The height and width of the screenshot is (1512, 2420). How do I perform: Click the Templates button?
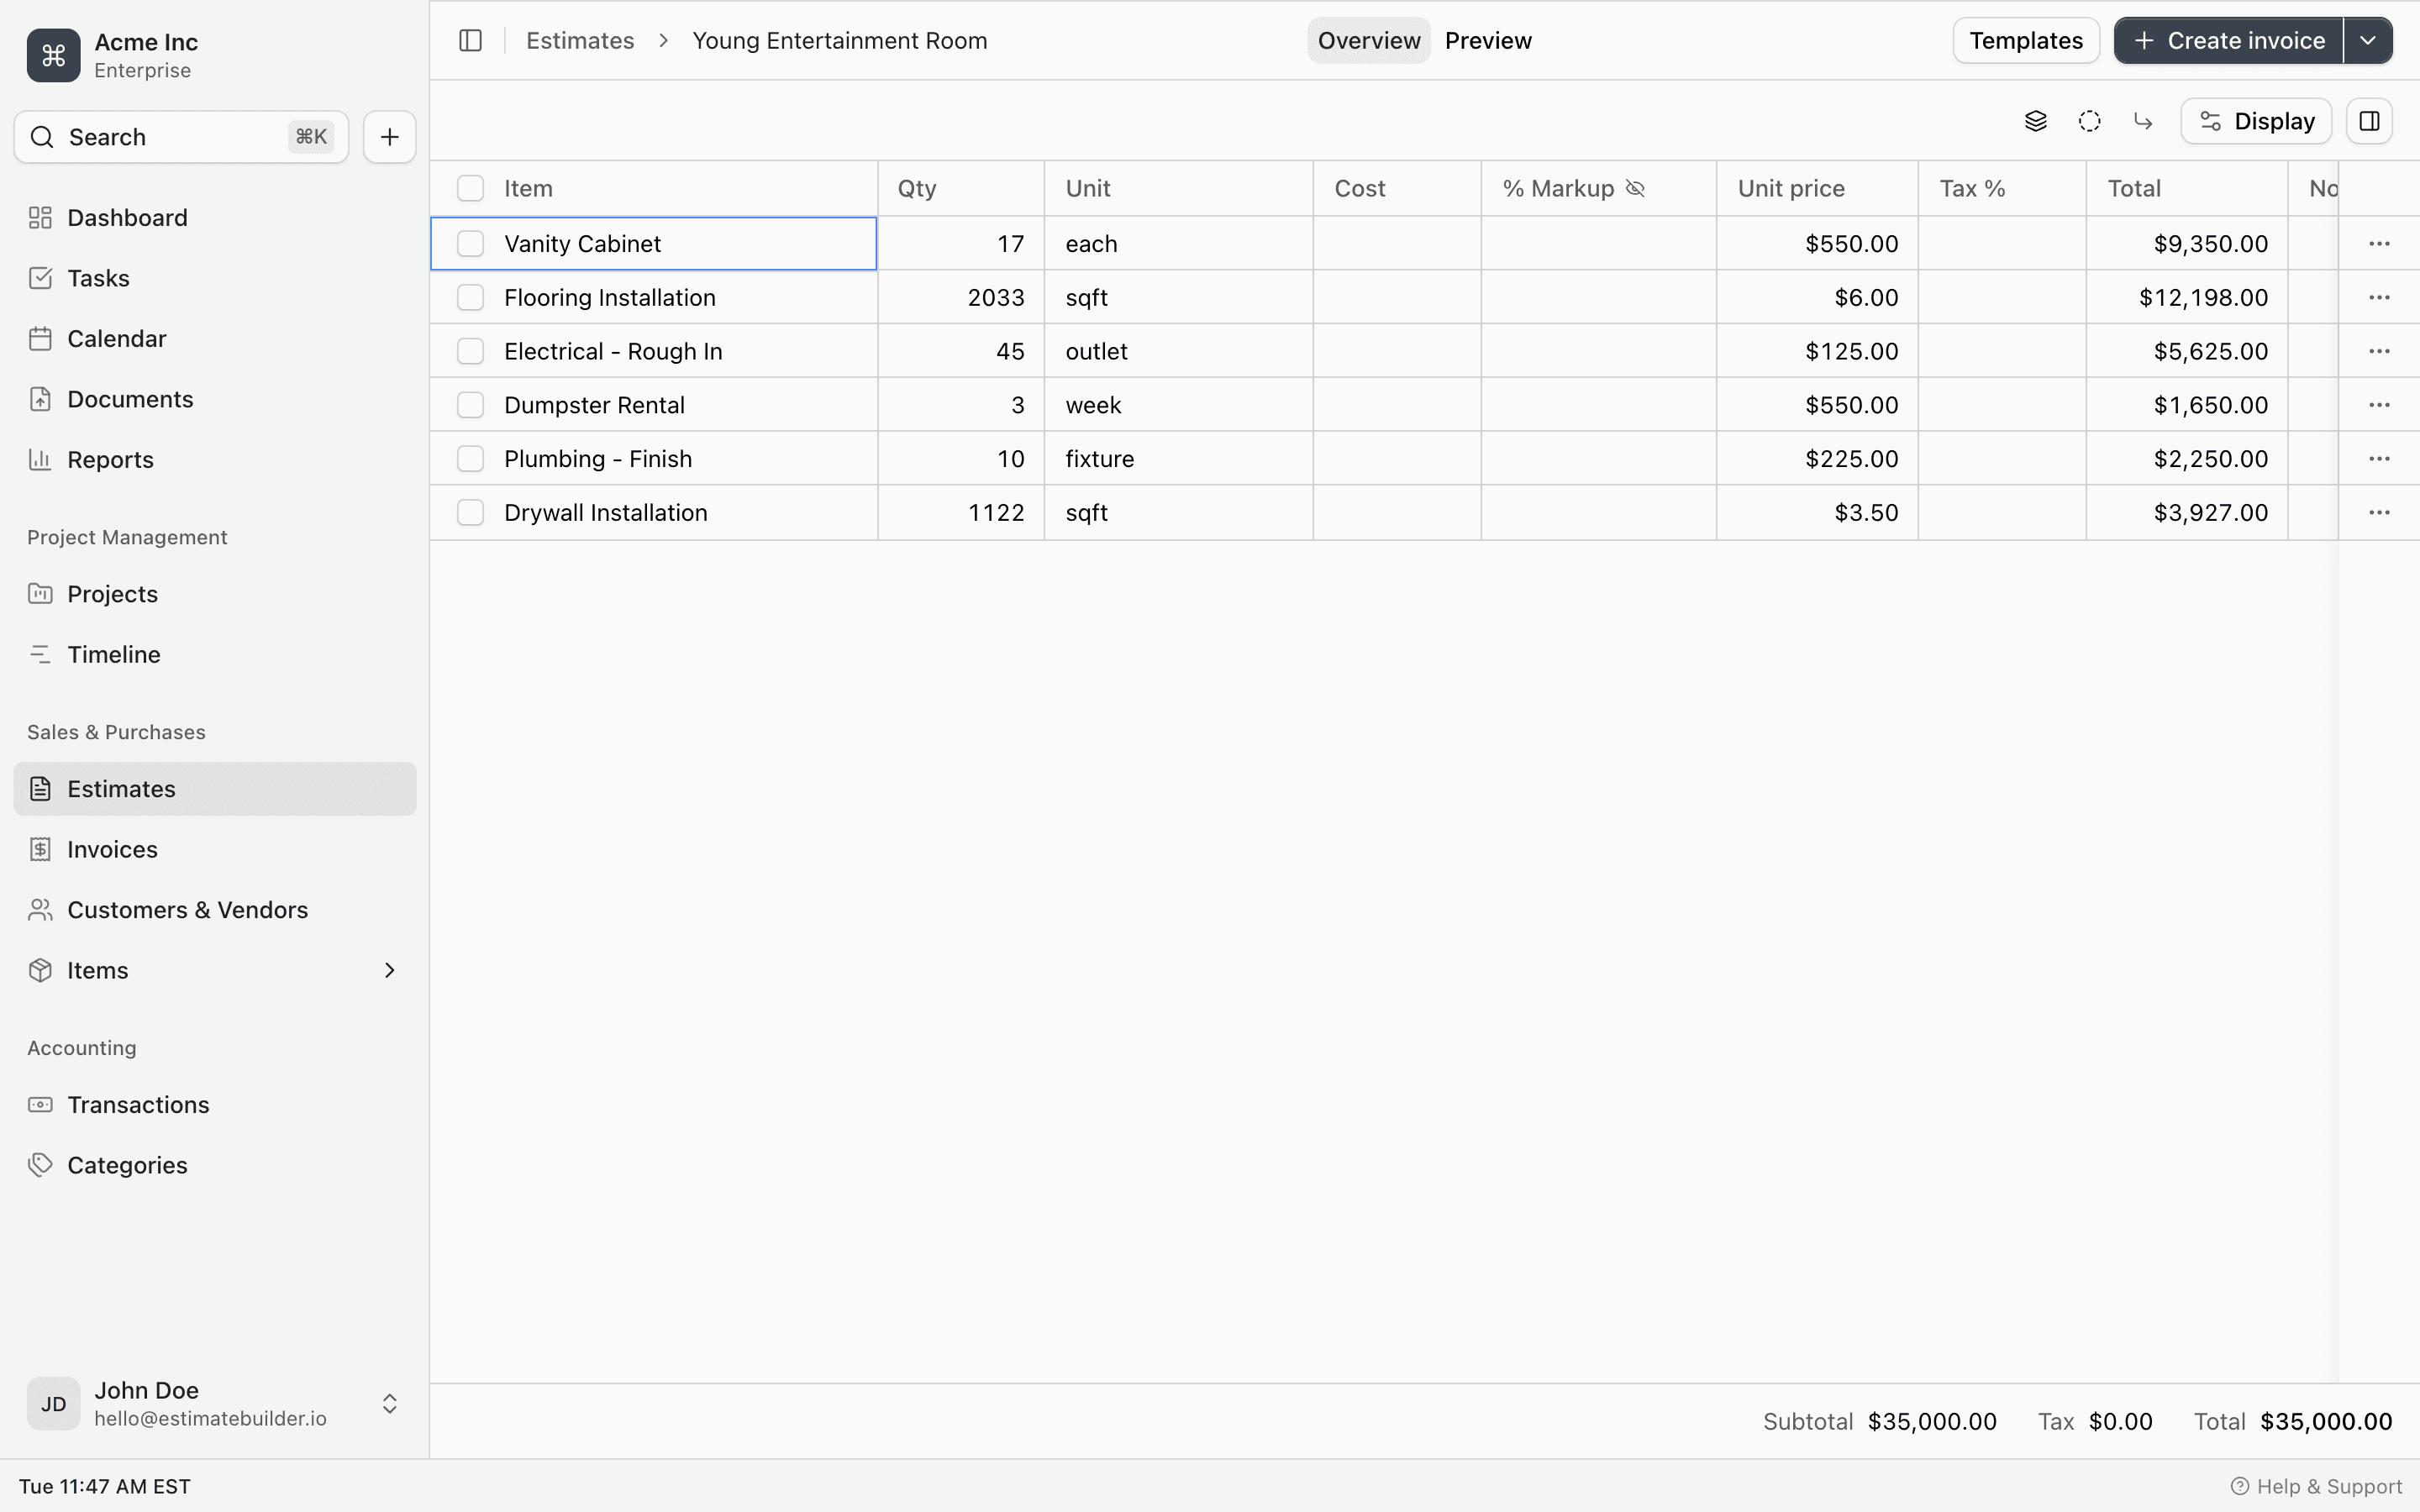point(2025,40)
